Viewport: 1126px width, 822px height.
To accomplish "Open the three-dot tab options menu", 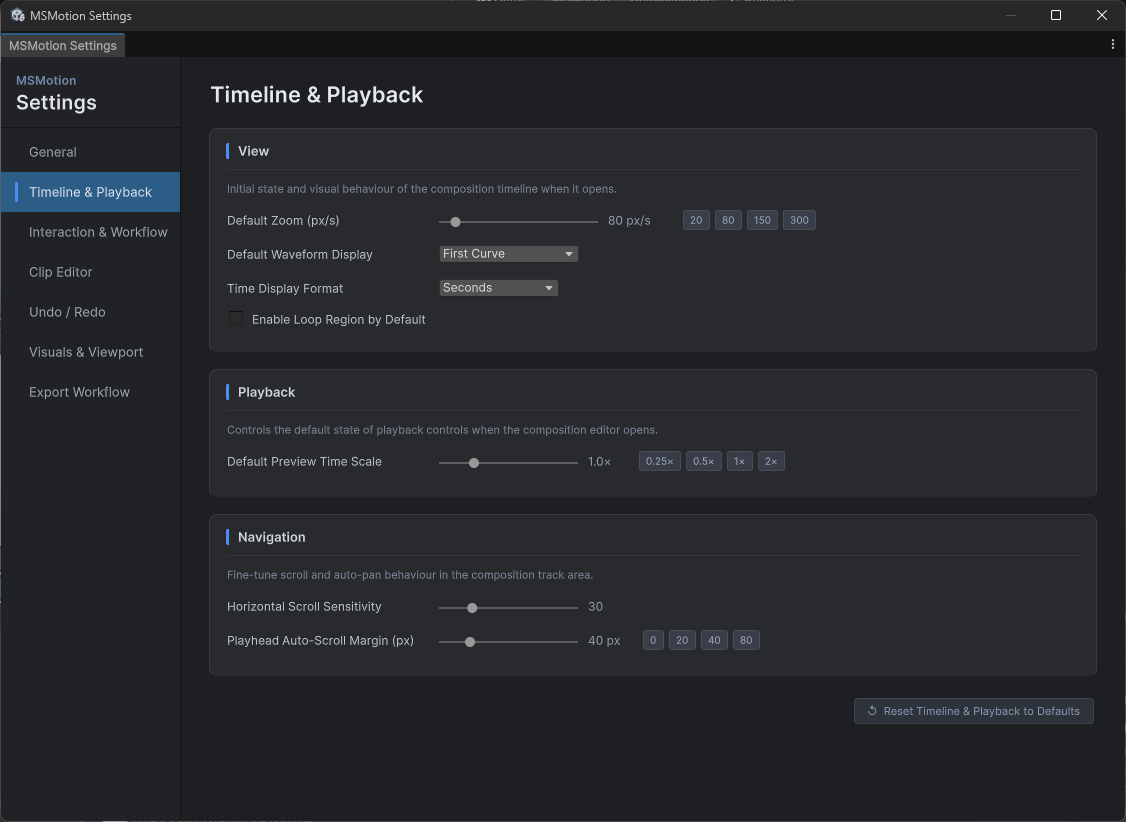I will (1112, 45).
